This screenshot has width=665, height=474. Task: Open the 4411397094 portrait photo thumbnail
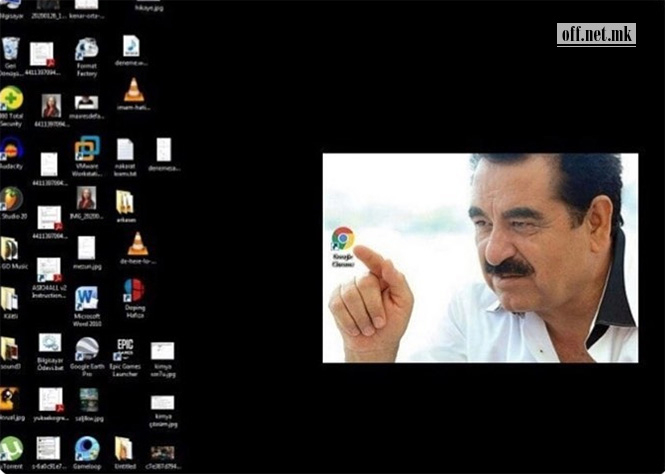coord(51,106)
